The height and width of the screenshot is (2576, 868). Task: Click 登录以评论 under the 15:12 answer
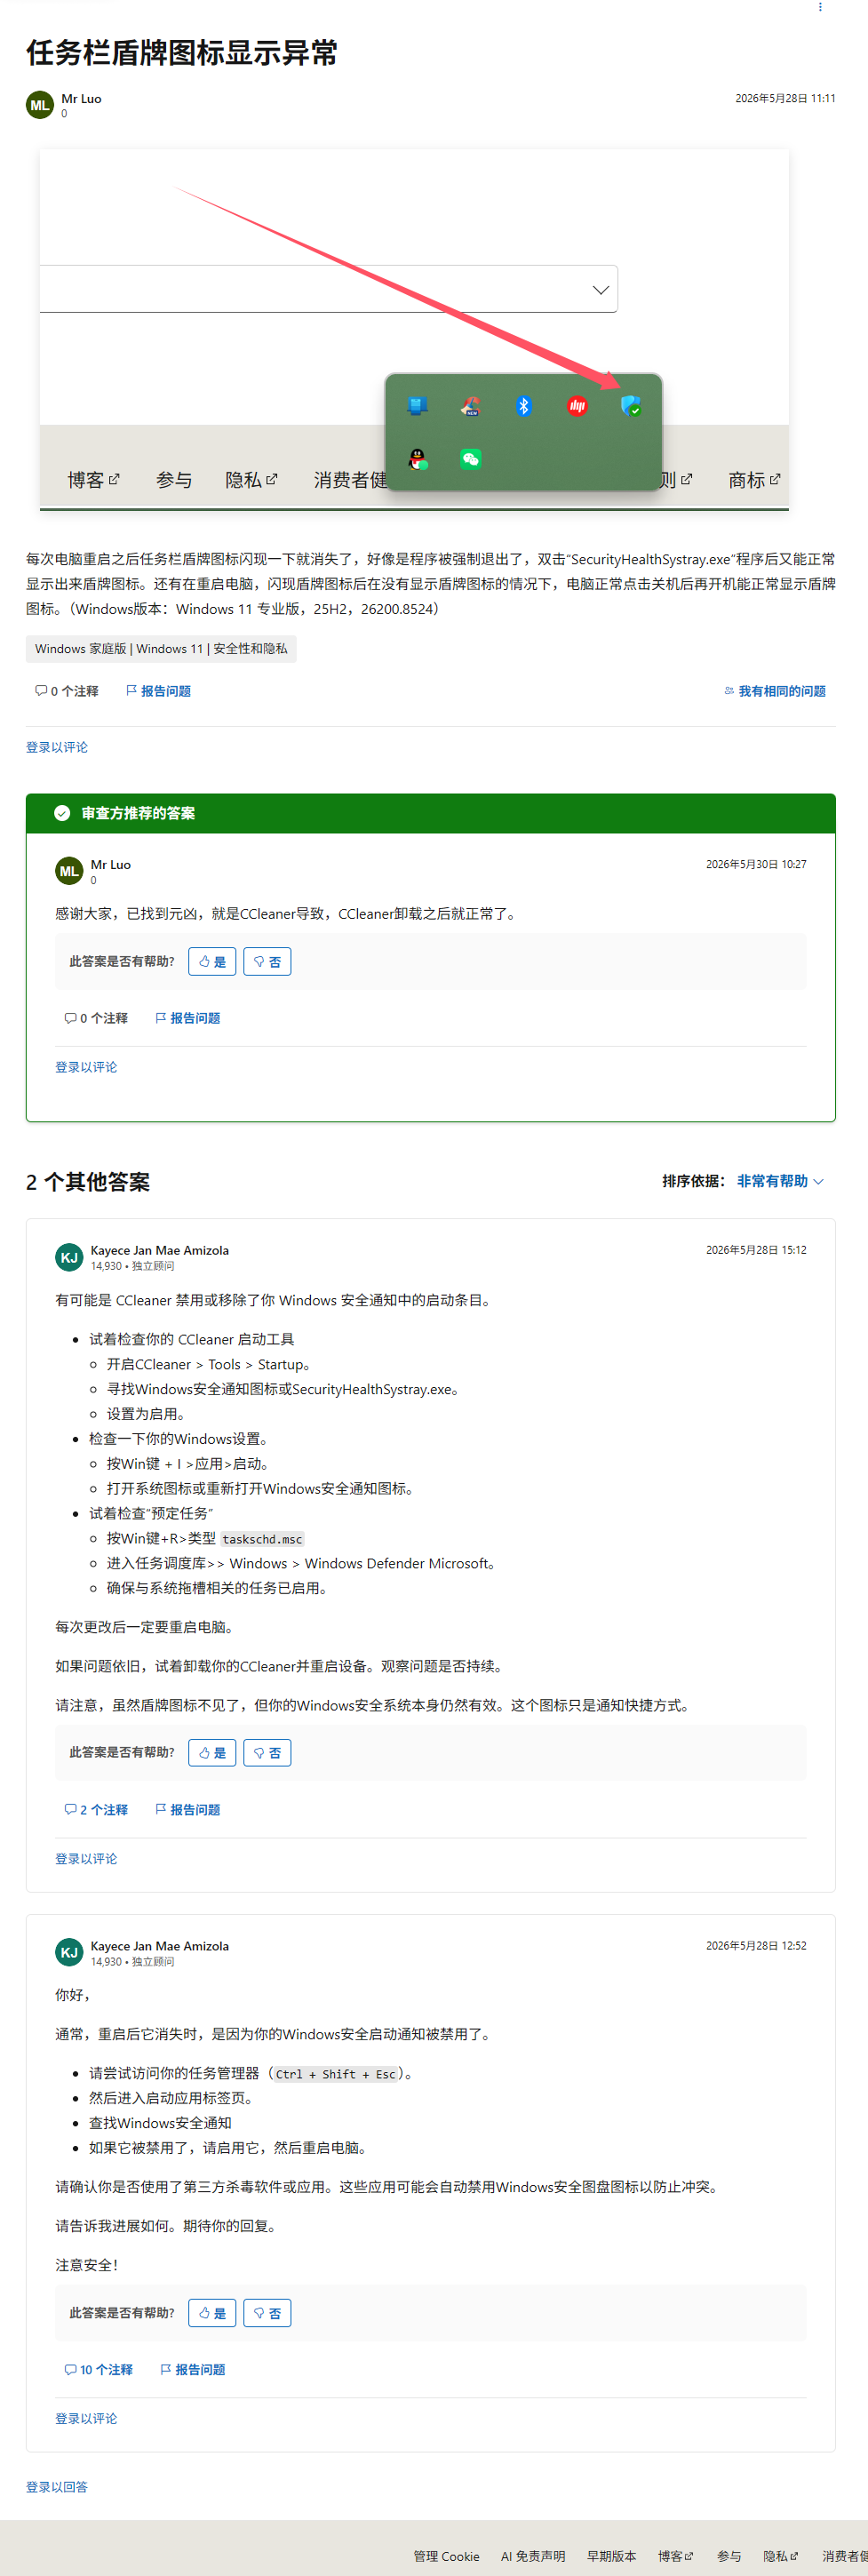pyautogui.click(x=86, y=1859)
